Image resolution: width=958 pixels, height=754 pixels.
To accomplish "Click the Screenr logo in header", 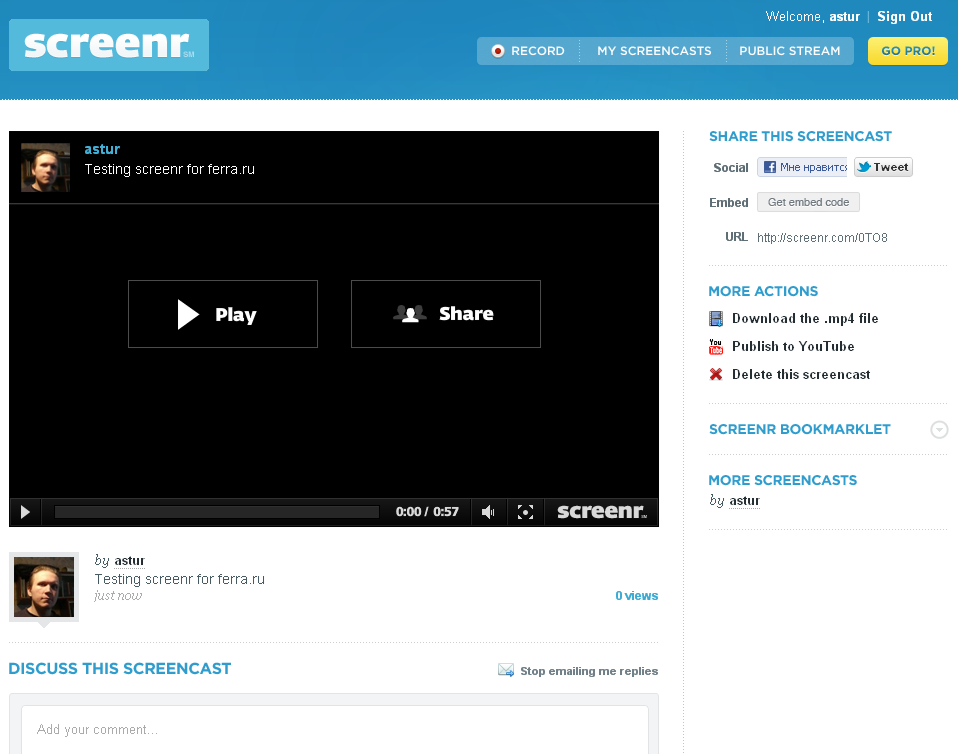I will (x=109, y=45).
